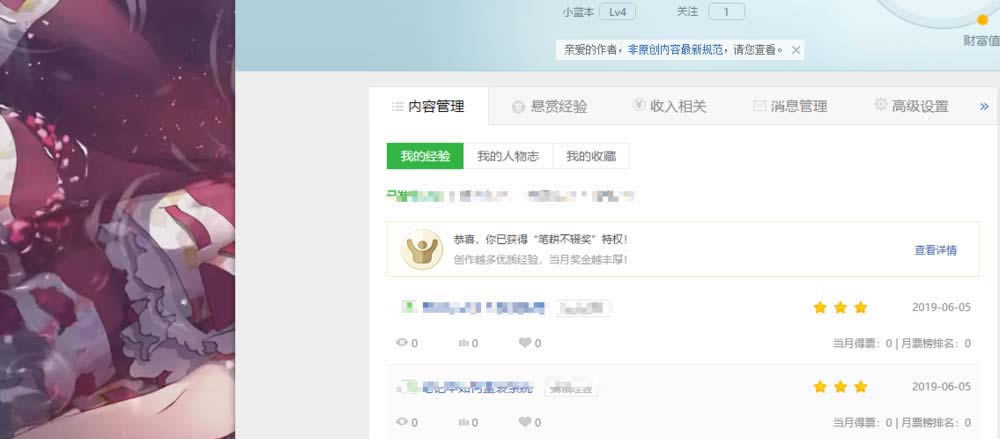Open the 悬赏经验 tab
The width and height of the screenshot is (1000, 439).
pos(549,106)
